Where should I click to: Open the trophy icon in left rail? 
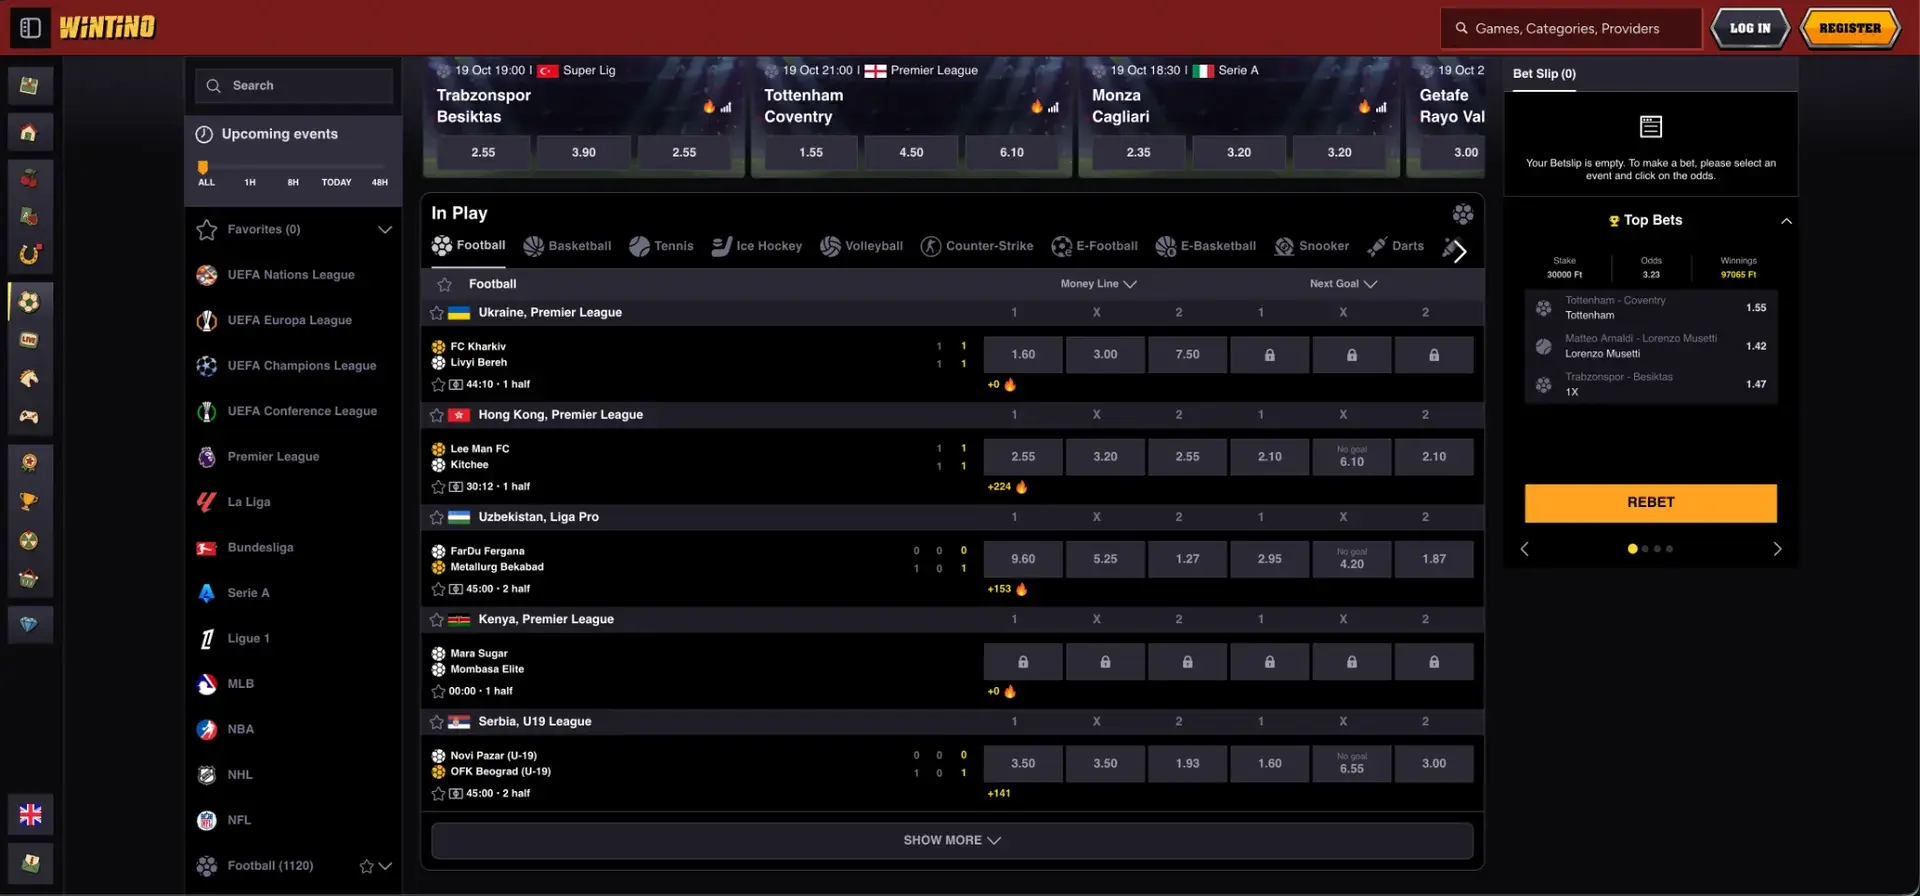(29, 502)
